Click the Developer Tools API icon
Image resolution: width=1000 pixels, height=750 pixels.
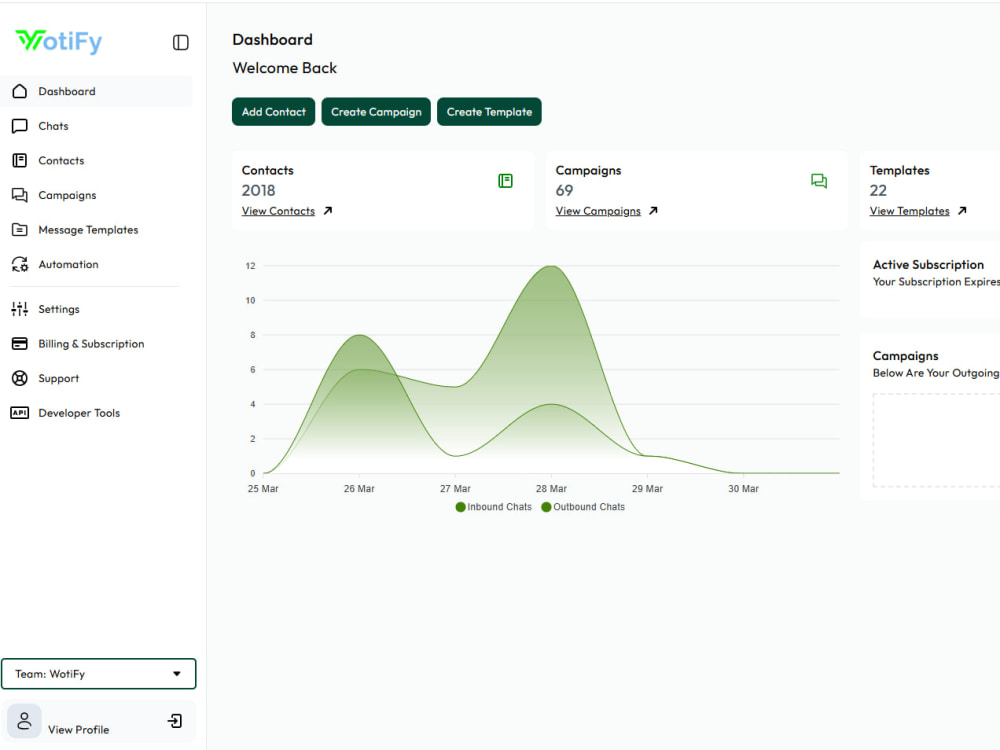20,413
